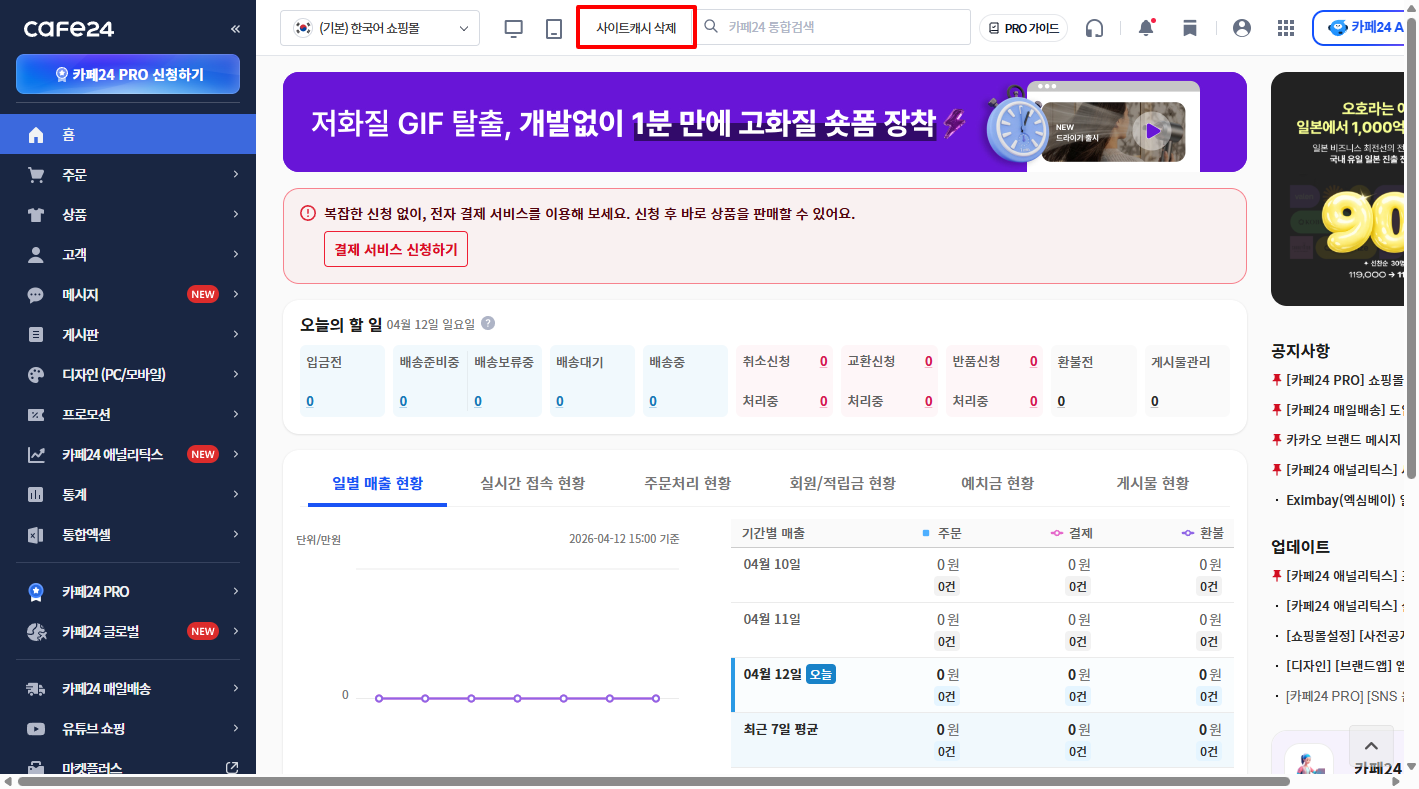This screenshot has width=1419, height=789.
Task: Click the 카페24 매일배송 truck icon
Action: point(36,689)
